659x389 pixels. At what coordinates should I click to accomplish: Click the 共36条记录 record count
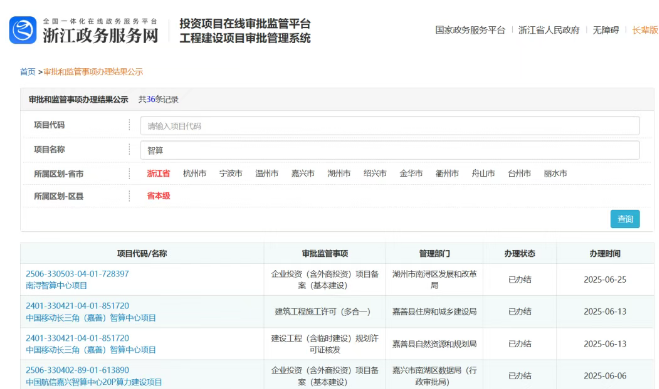coord(158,100)
